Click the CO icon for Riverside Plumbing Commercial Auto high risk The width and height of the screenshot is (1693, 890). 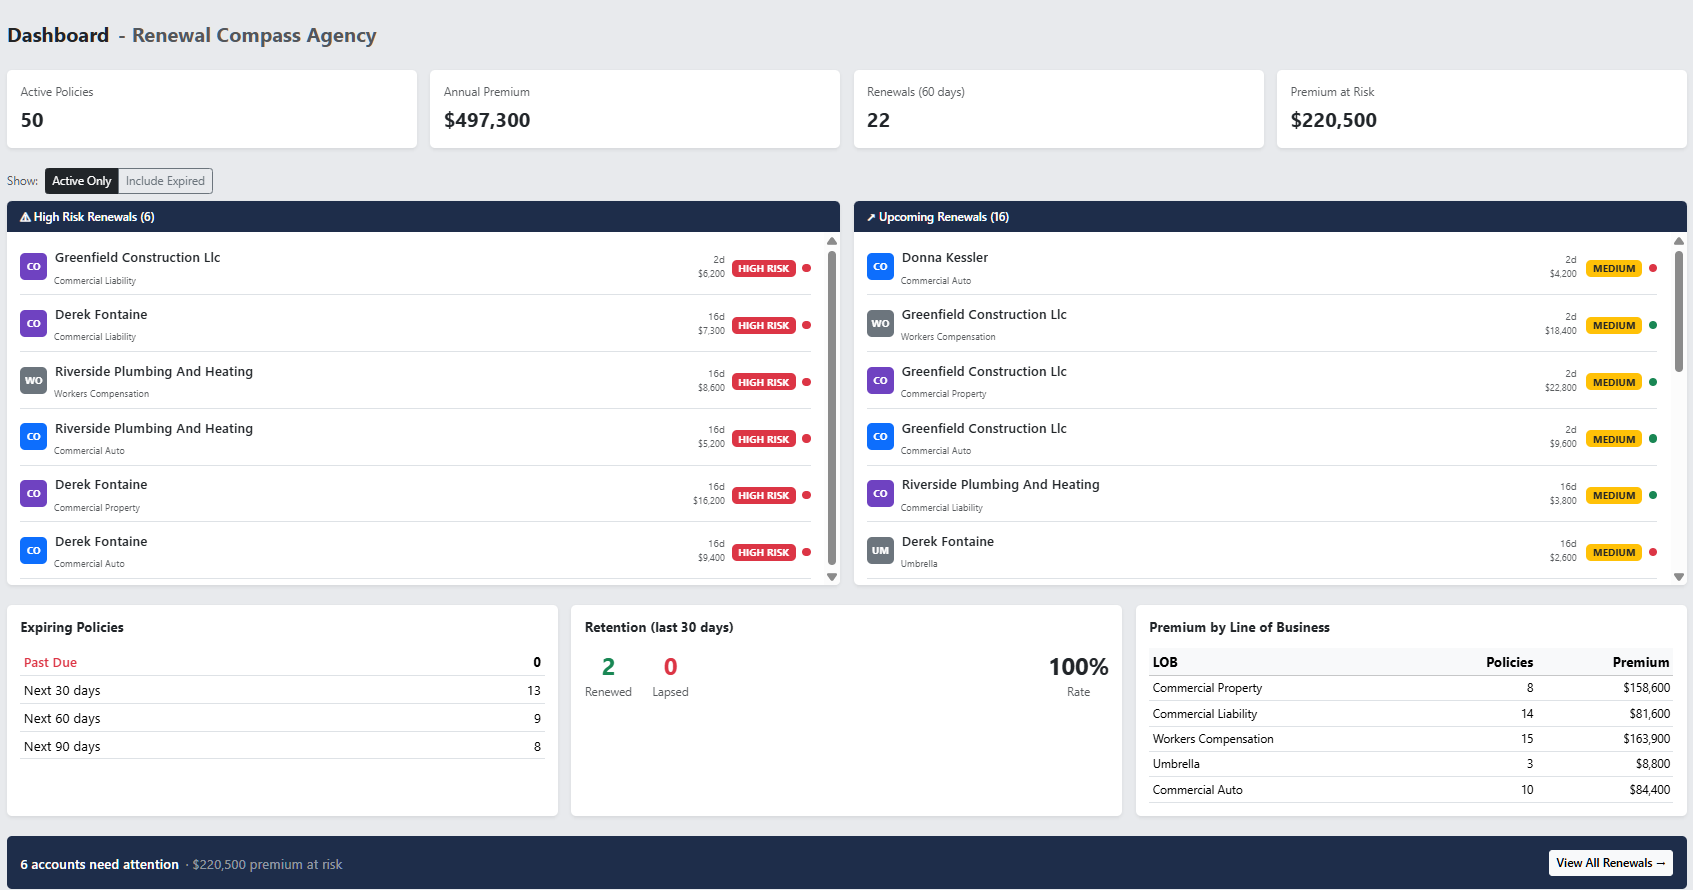pyautogui.click(x=34, y=437)
